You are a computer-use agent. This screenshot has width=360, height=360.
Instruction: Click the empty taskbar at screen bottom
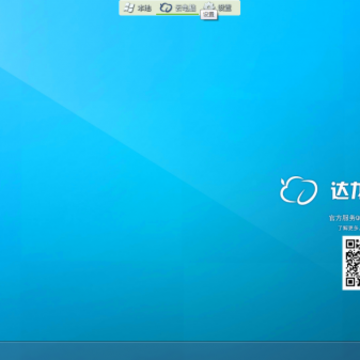[x=180, y=351]
